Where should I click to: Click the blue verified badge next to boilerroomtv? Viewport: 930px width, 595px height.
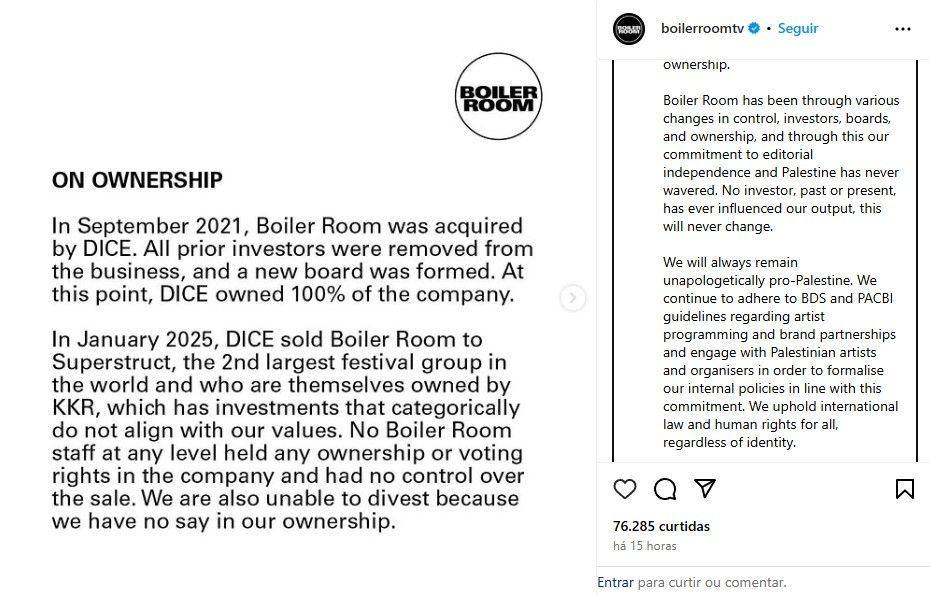tap(754, 29)
